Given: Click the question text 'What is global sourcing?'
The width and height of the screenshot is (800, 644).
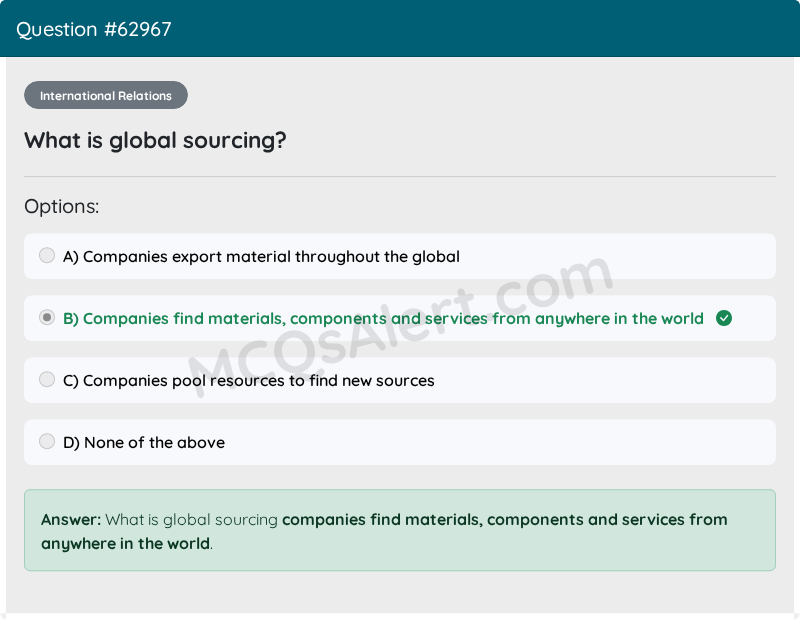Looking at the screenshot, I should click(x=155, y=140).
